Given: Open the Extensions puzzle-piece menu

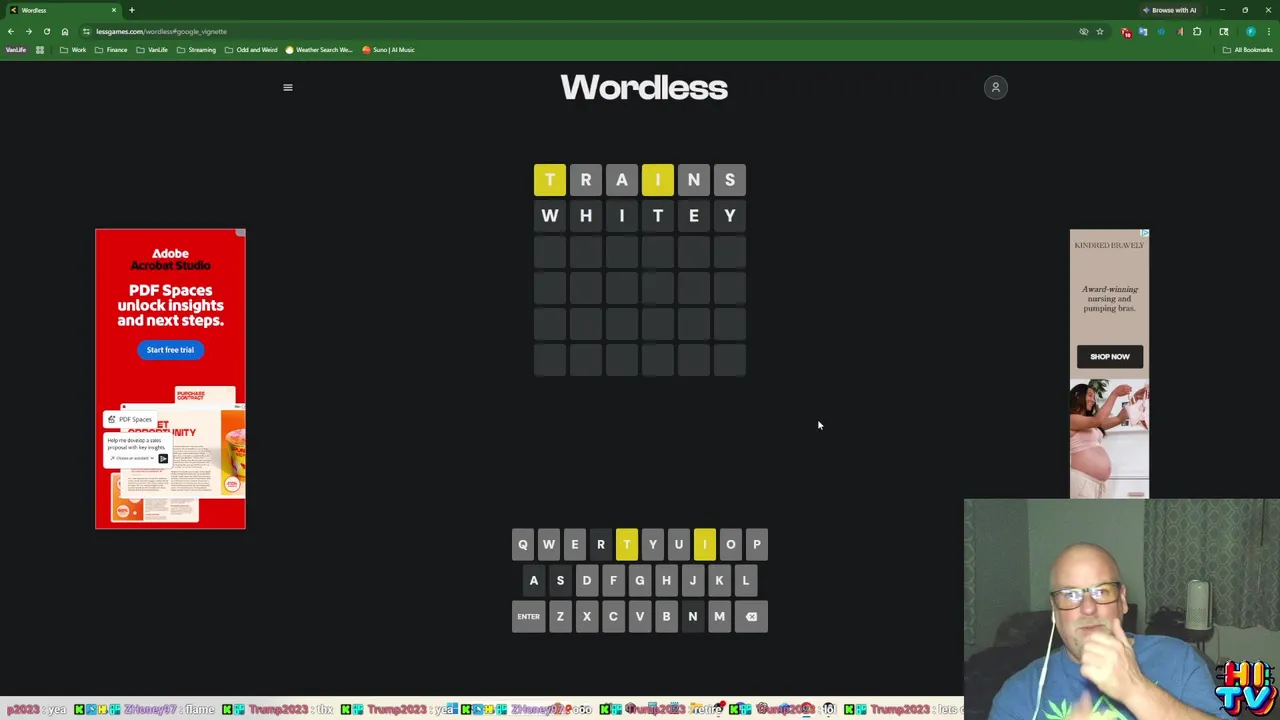Looking at the screenshot, I should [1197, 31].
